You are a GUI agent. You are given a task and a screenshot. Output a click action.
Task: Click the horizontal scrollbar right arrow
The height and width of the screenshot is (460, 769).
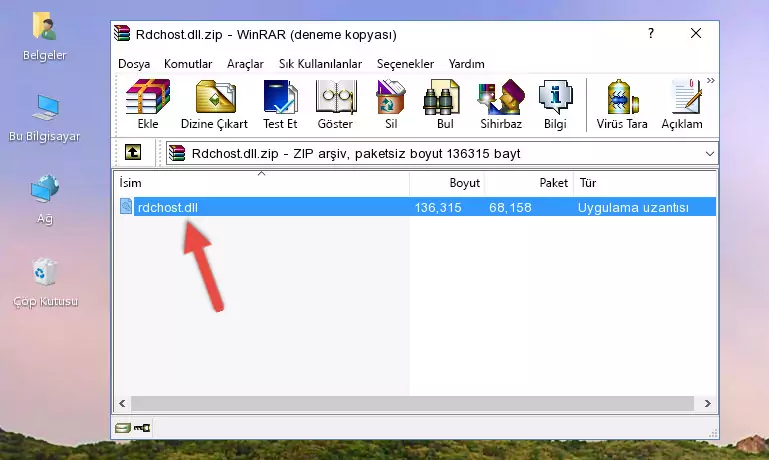point(708,404)
